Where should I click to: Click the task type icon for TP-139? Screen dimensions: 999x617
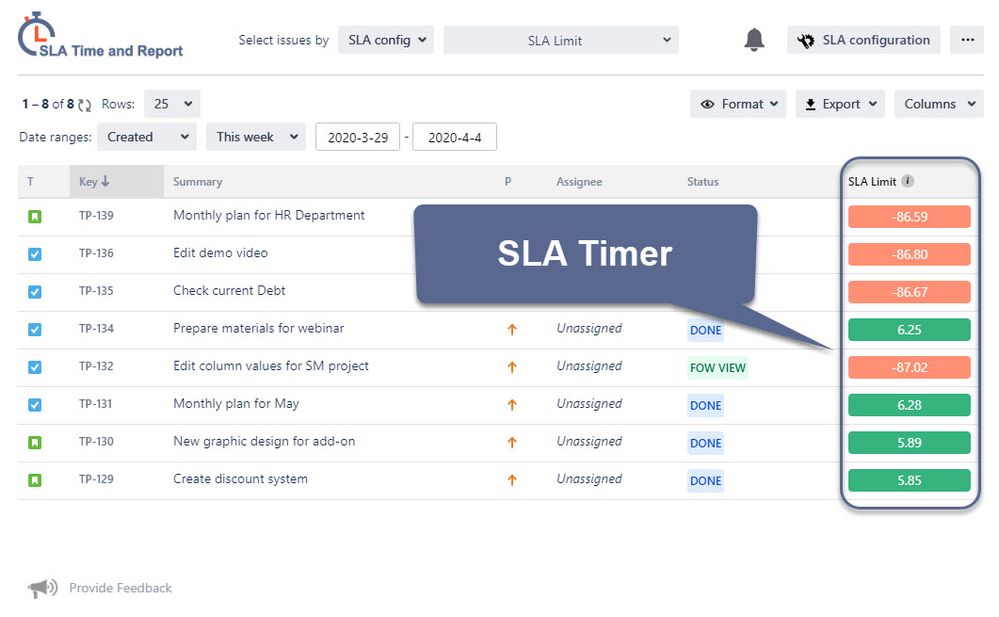(x=34, y=216)
